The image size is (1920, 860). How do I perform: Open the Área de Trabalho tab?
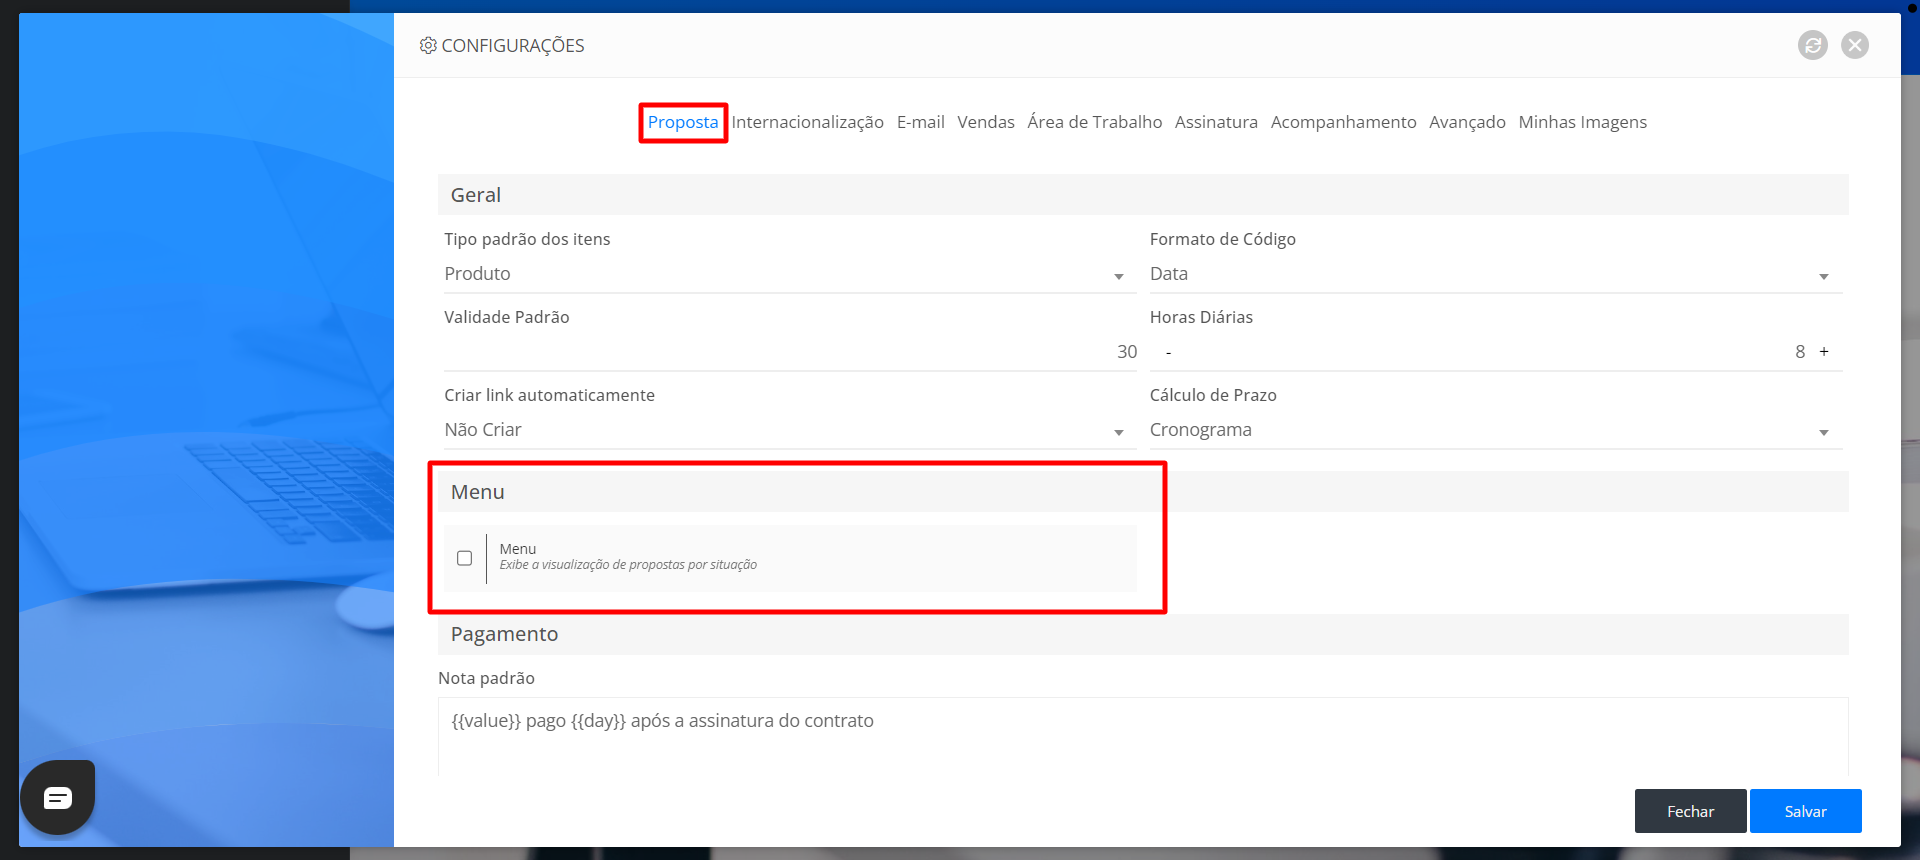pos(1094,122)
